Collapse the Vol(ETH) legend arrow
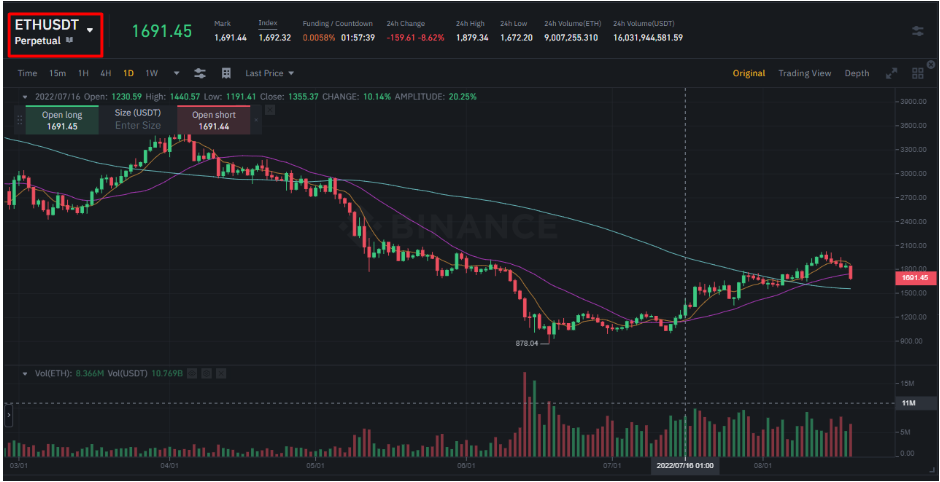 tap(24, 373)
